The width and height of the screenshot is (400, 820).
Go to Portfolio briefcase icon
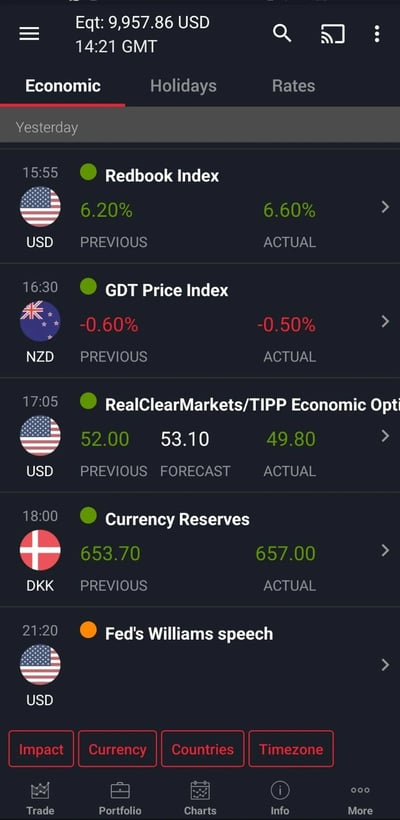[120, 790]
